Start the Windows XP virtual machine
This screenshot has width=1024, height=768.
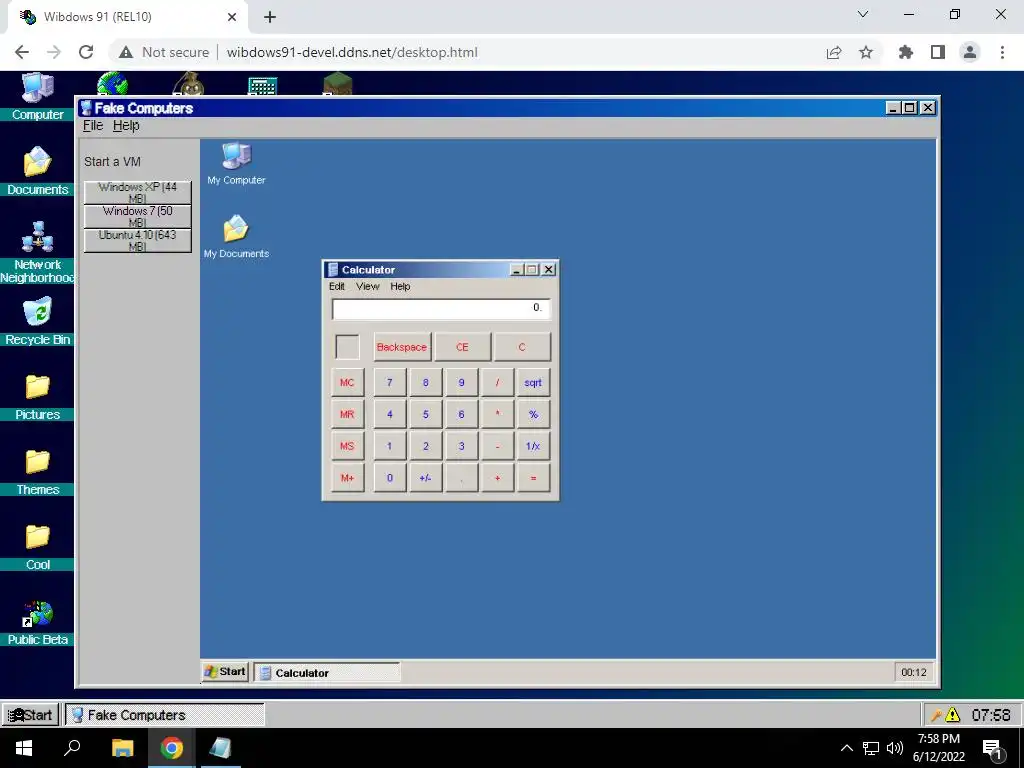click(138, 193)
